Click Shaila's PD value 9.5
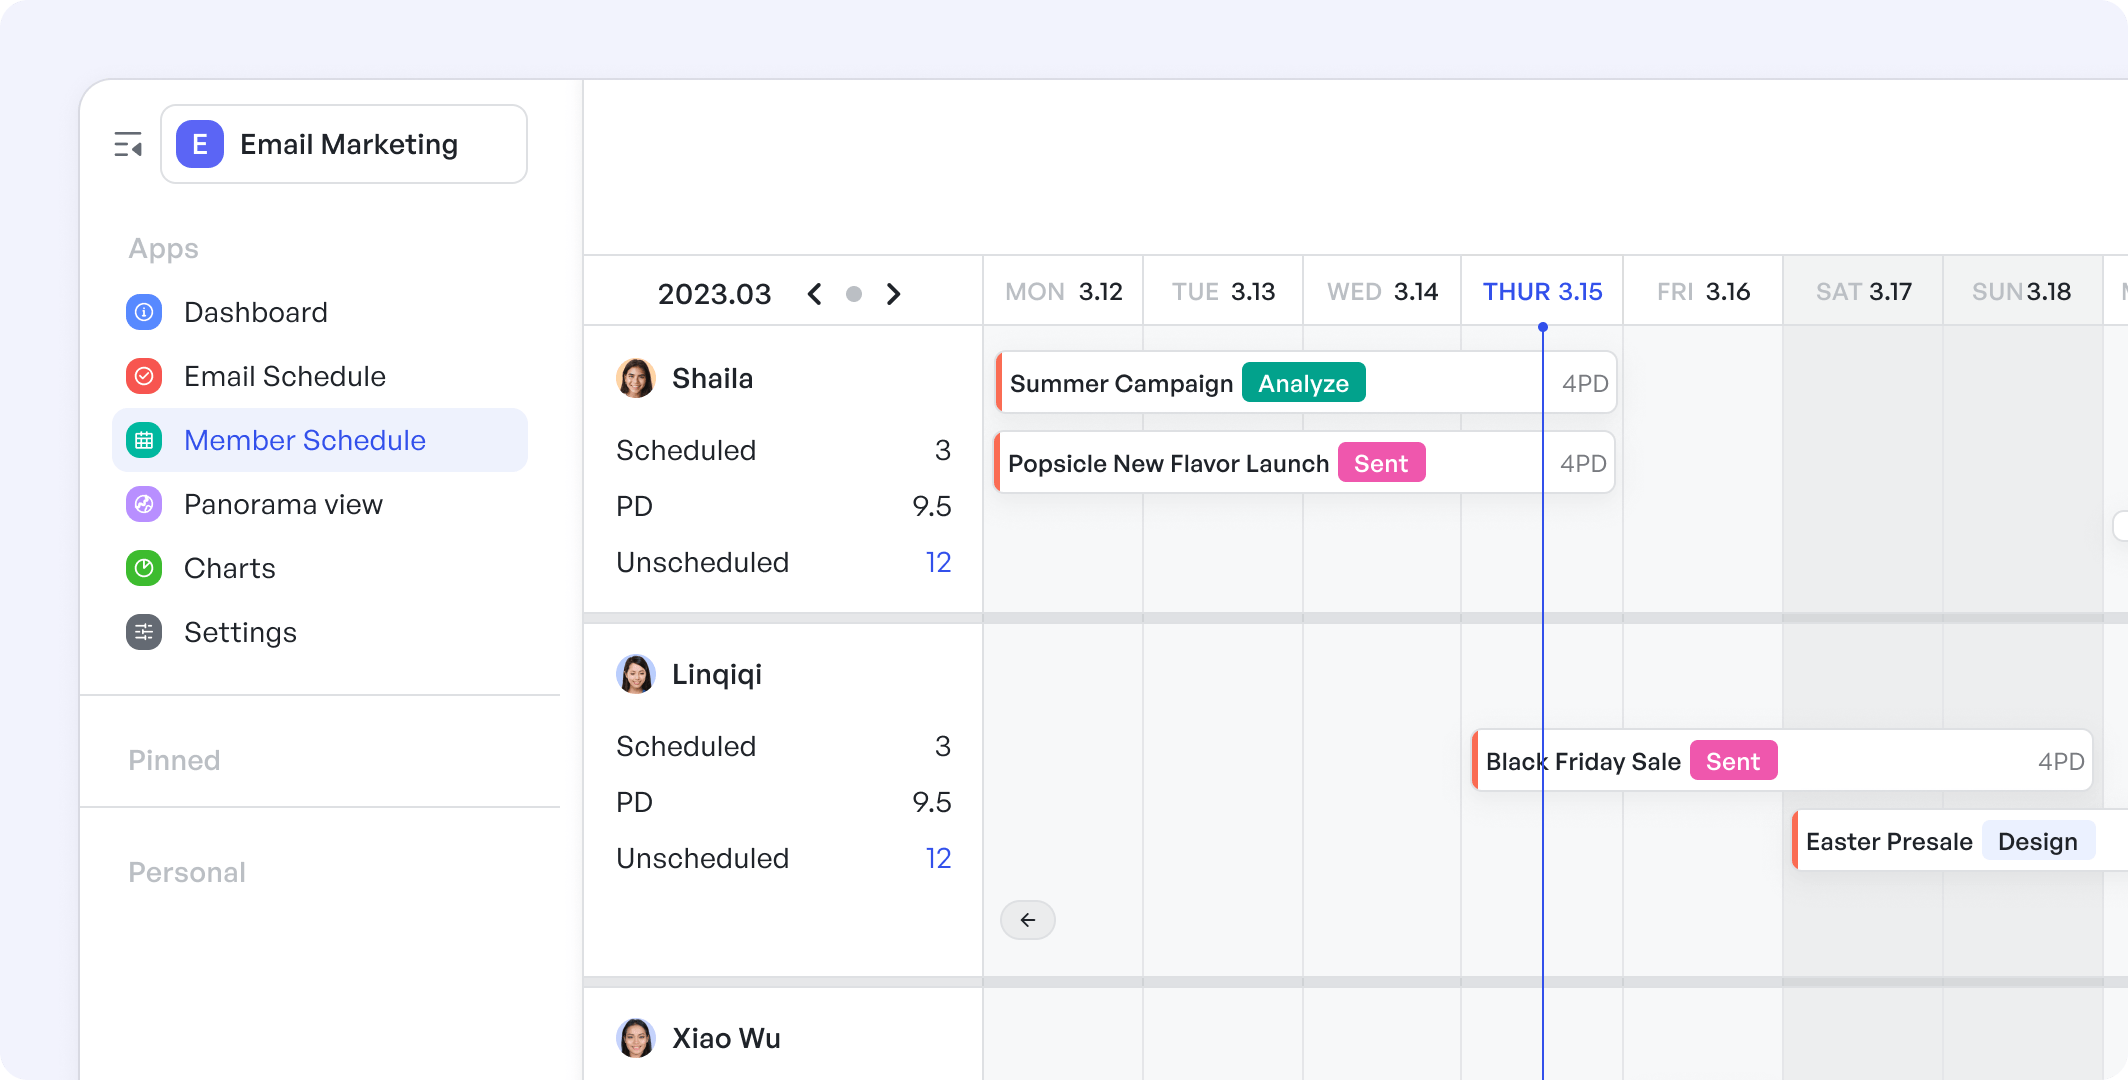The height and width of the screenshot is (1080, 2128). coord(931,506)
